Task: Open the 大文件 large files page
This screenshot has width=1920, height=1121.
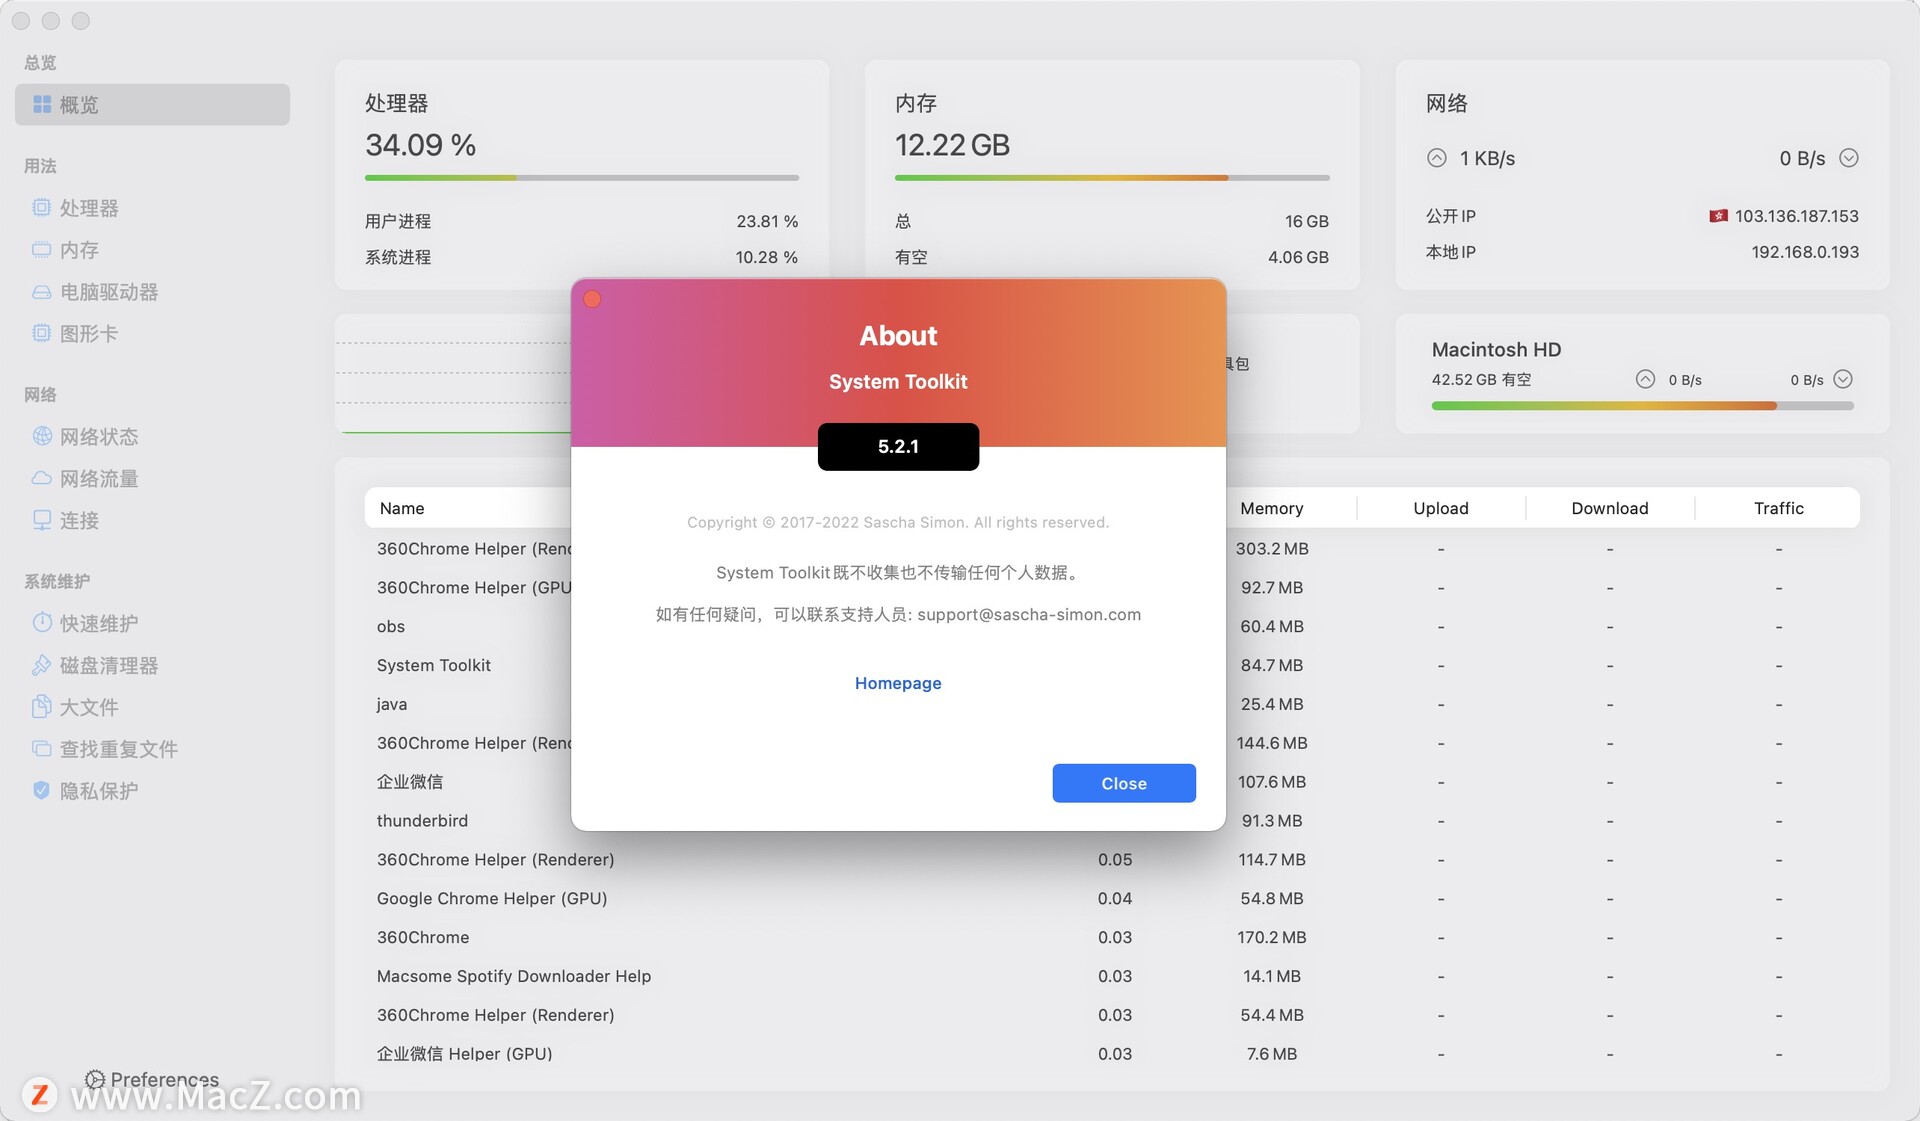Action: (152, 707)
